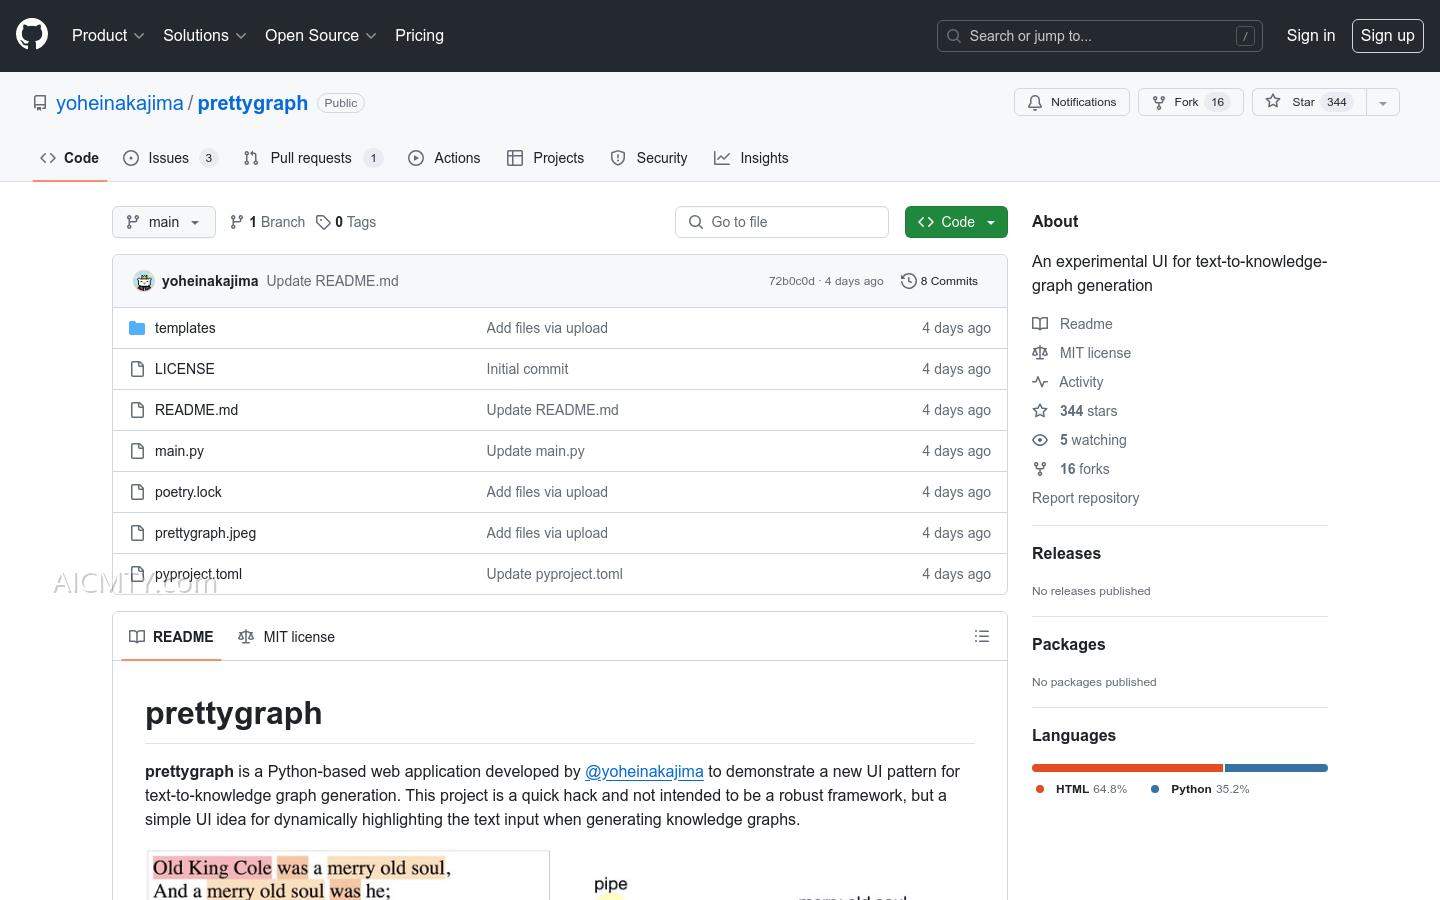Switch to MIT license tab
Viewport: 1440px width, 900px height.
[287, 637]
